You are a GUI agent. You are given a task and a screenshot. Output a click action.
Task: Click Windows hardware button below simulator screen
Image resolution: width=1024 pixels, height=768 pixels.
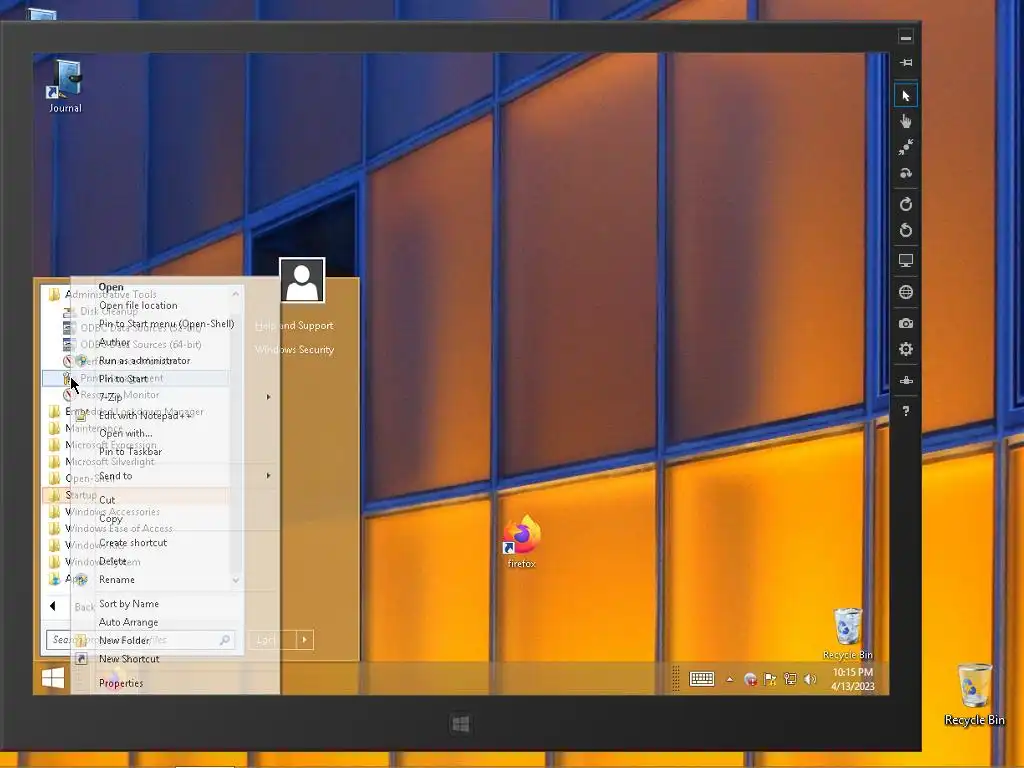coord(460,724)
